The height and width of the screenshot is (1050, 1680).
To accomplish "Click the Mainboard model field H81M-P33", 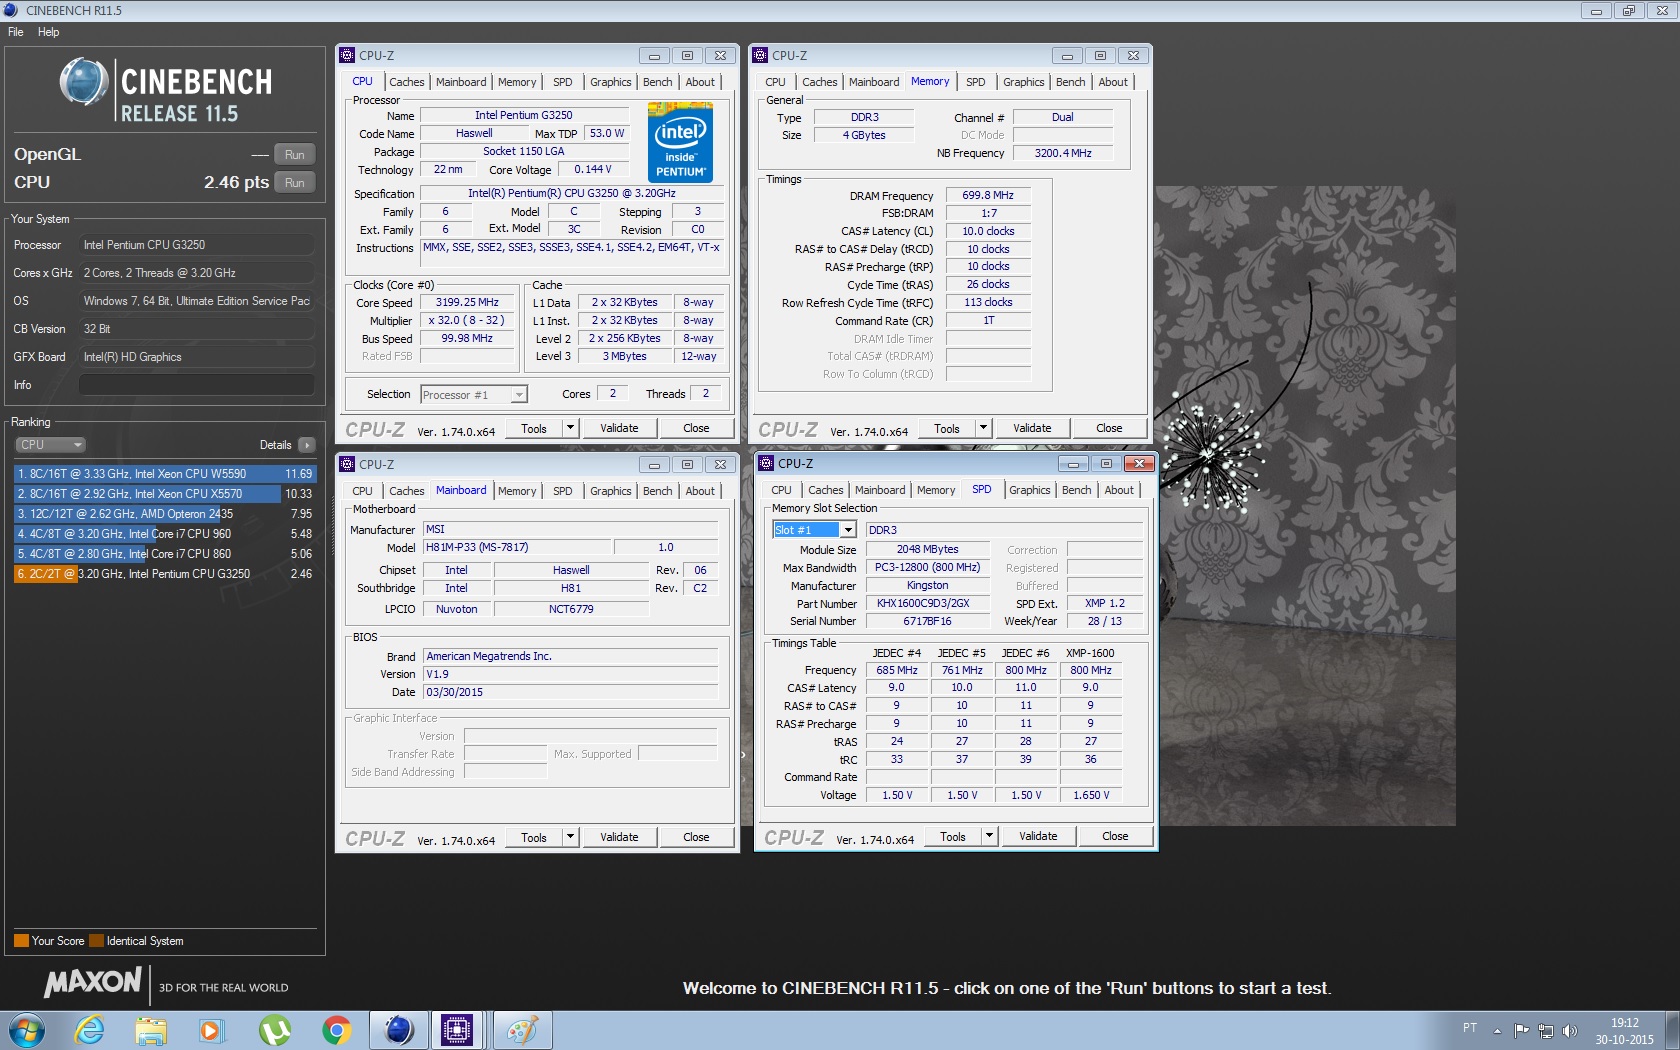I will pos(517,548).
